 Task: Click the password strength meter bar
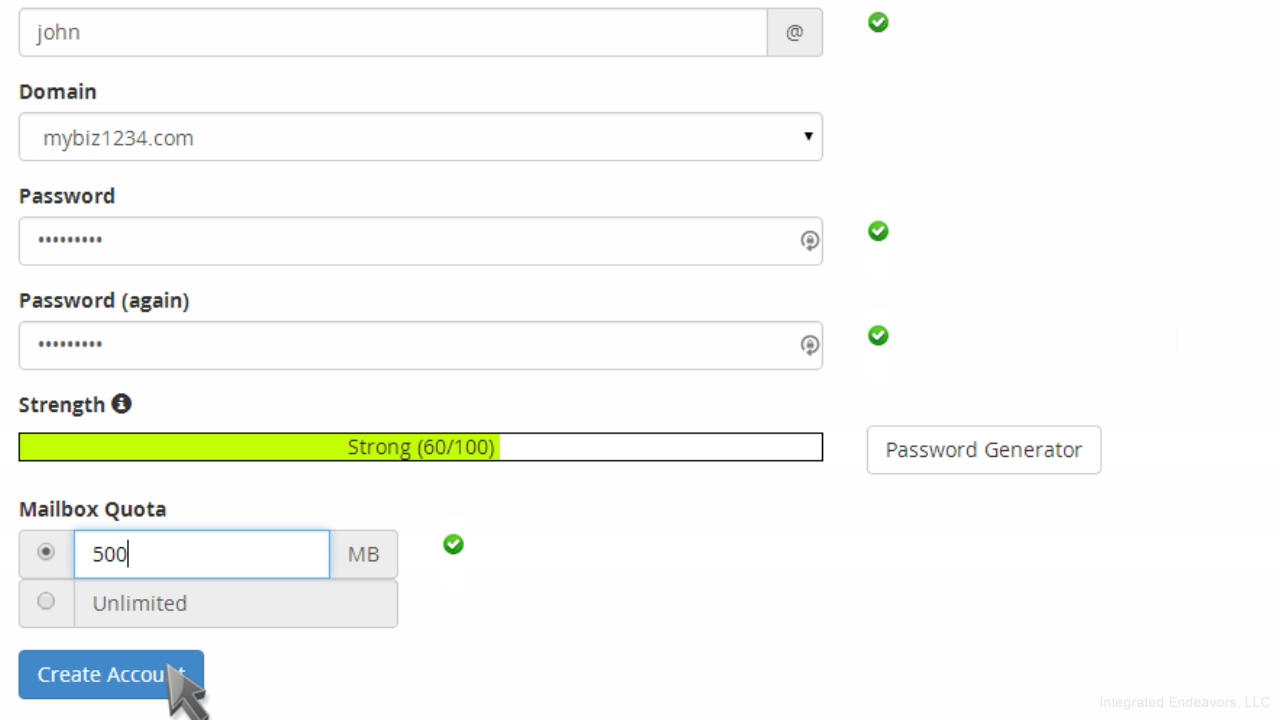pyautogui.click(x=420, y=447)
